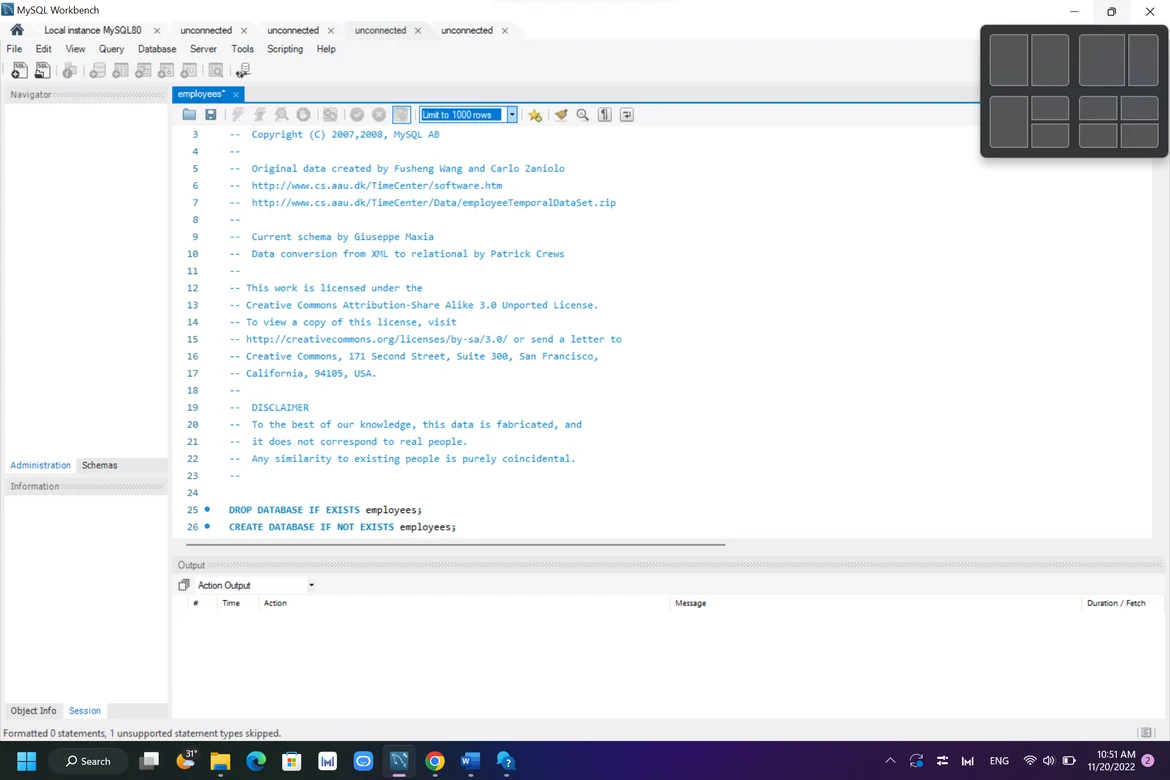Click the reconnect to DBMS icon

[x=242, y=70]
